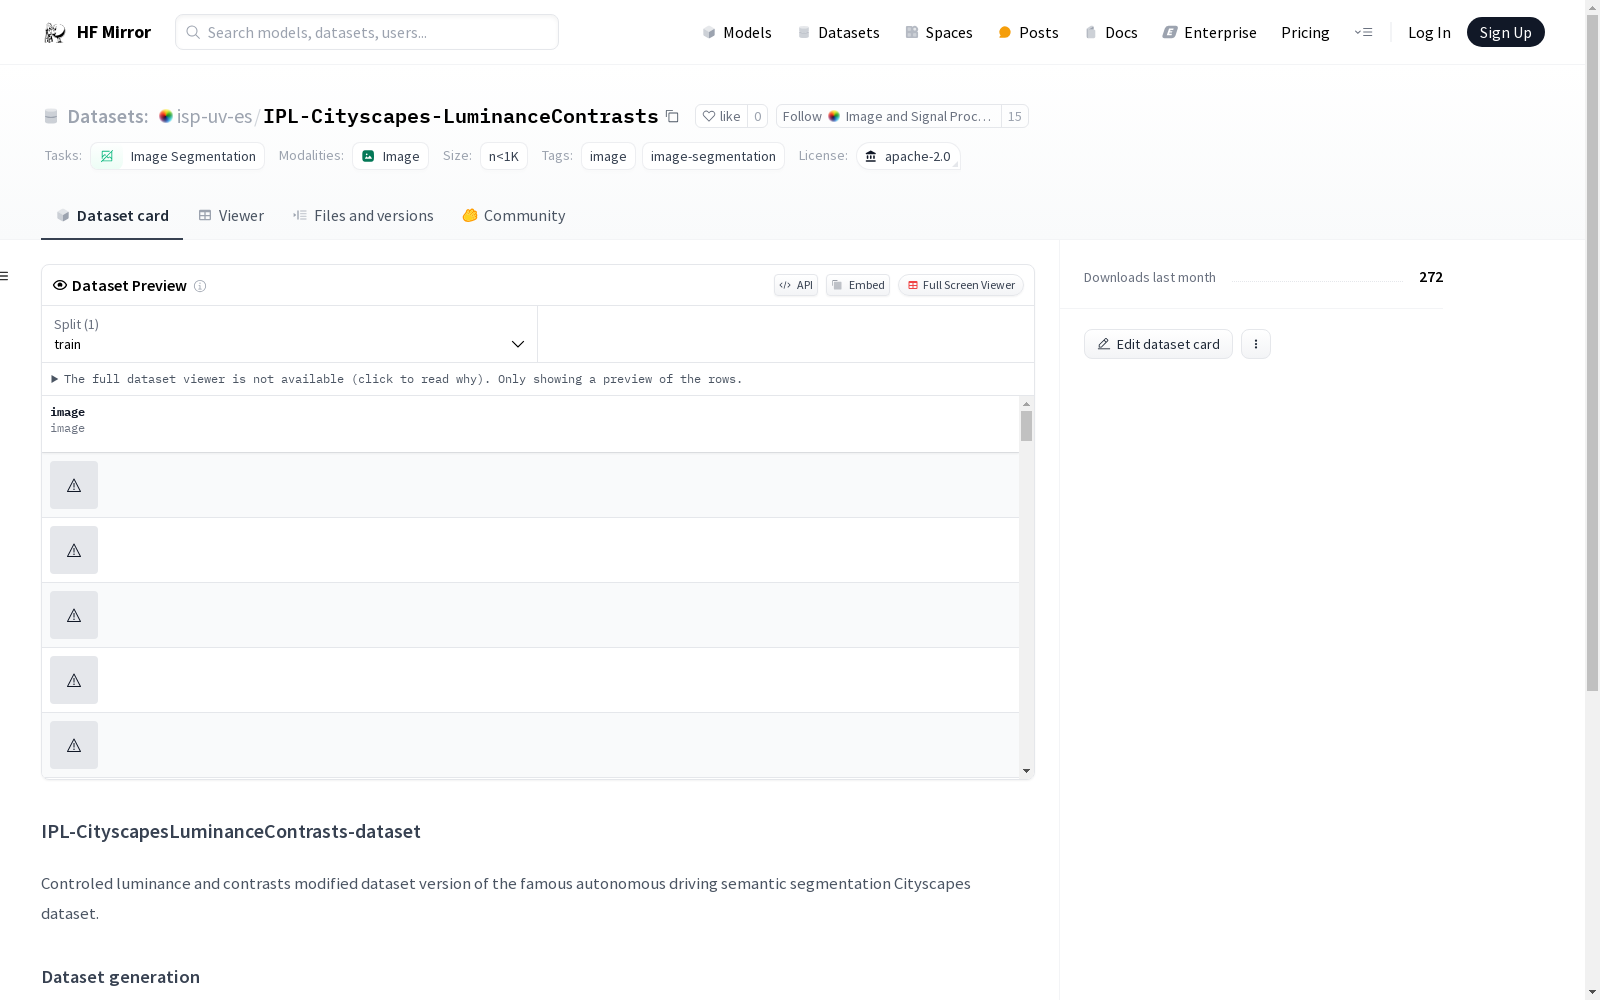The image size is (1600, 1000).
Task: Open the isp-uv-es organization link
Action: coord(214,116)
